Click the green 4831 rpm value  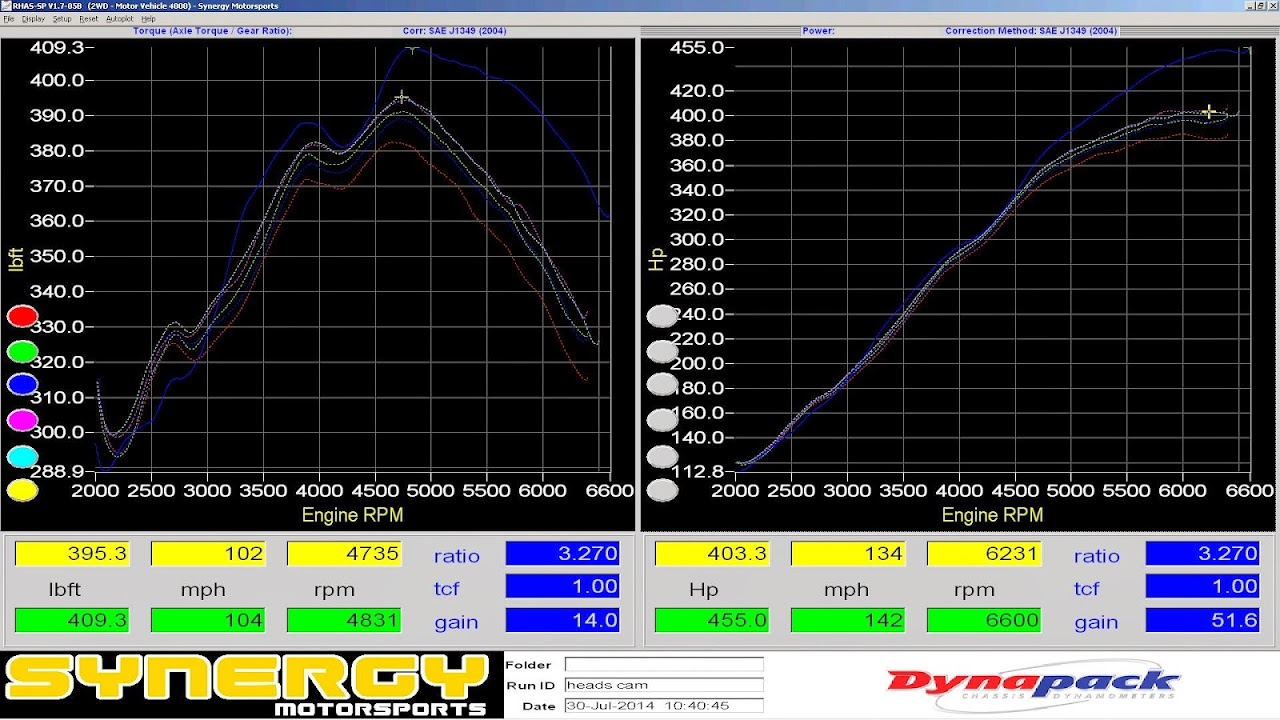(344, 620)
